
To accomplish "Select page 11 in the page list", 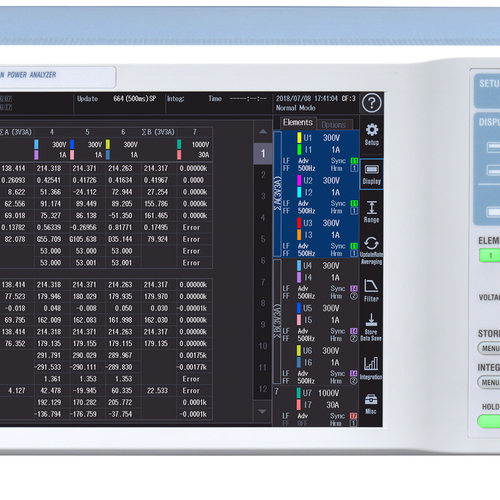I will [263, 368].
